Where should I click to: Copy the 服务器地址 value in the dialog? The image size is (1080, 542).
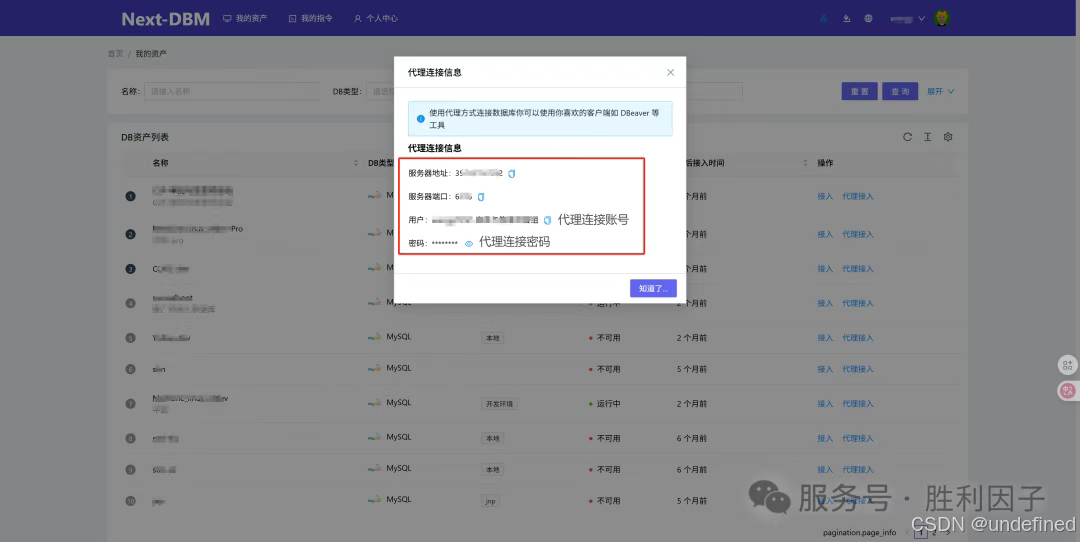512,174
